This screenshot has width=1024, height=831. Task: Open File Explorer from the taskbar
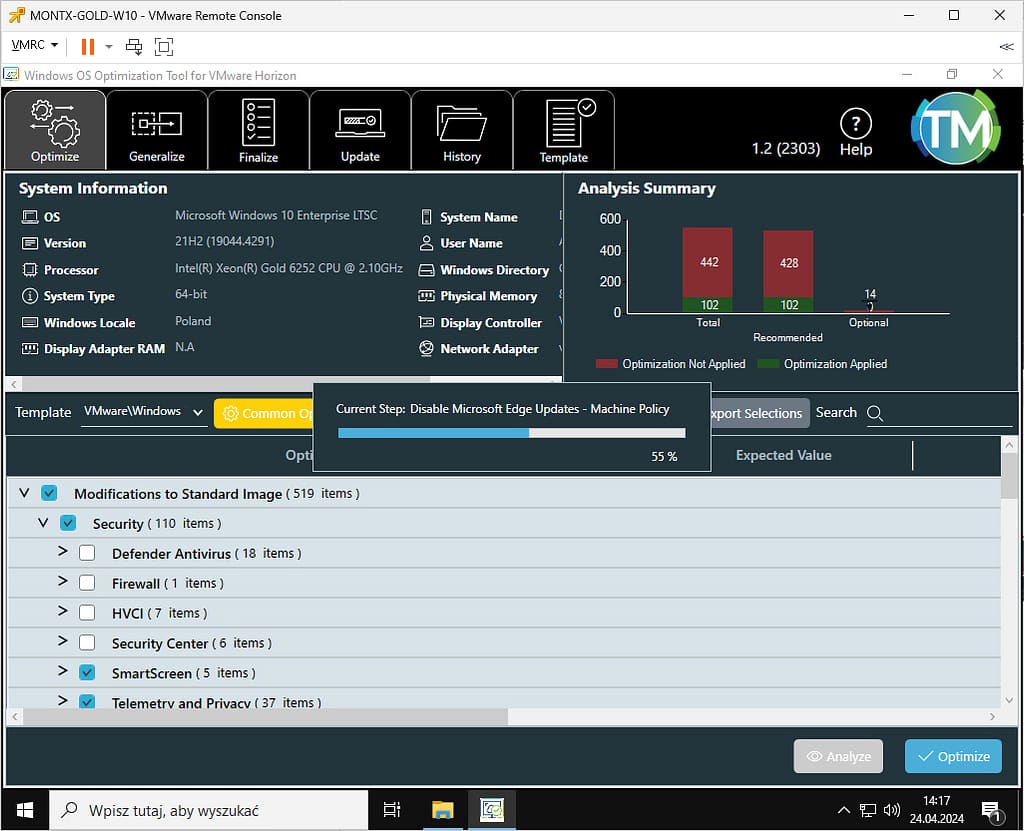coord(443,809)
